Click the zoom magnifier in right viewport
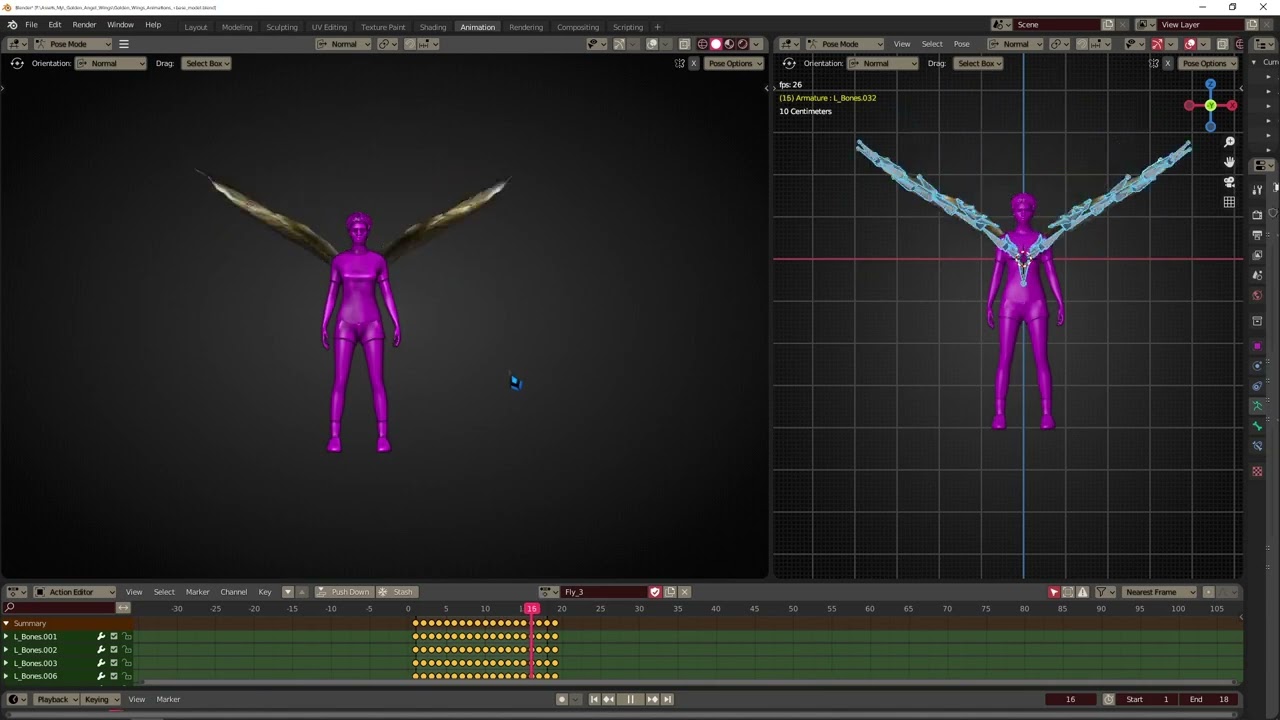 click(x=1229, y=142)
